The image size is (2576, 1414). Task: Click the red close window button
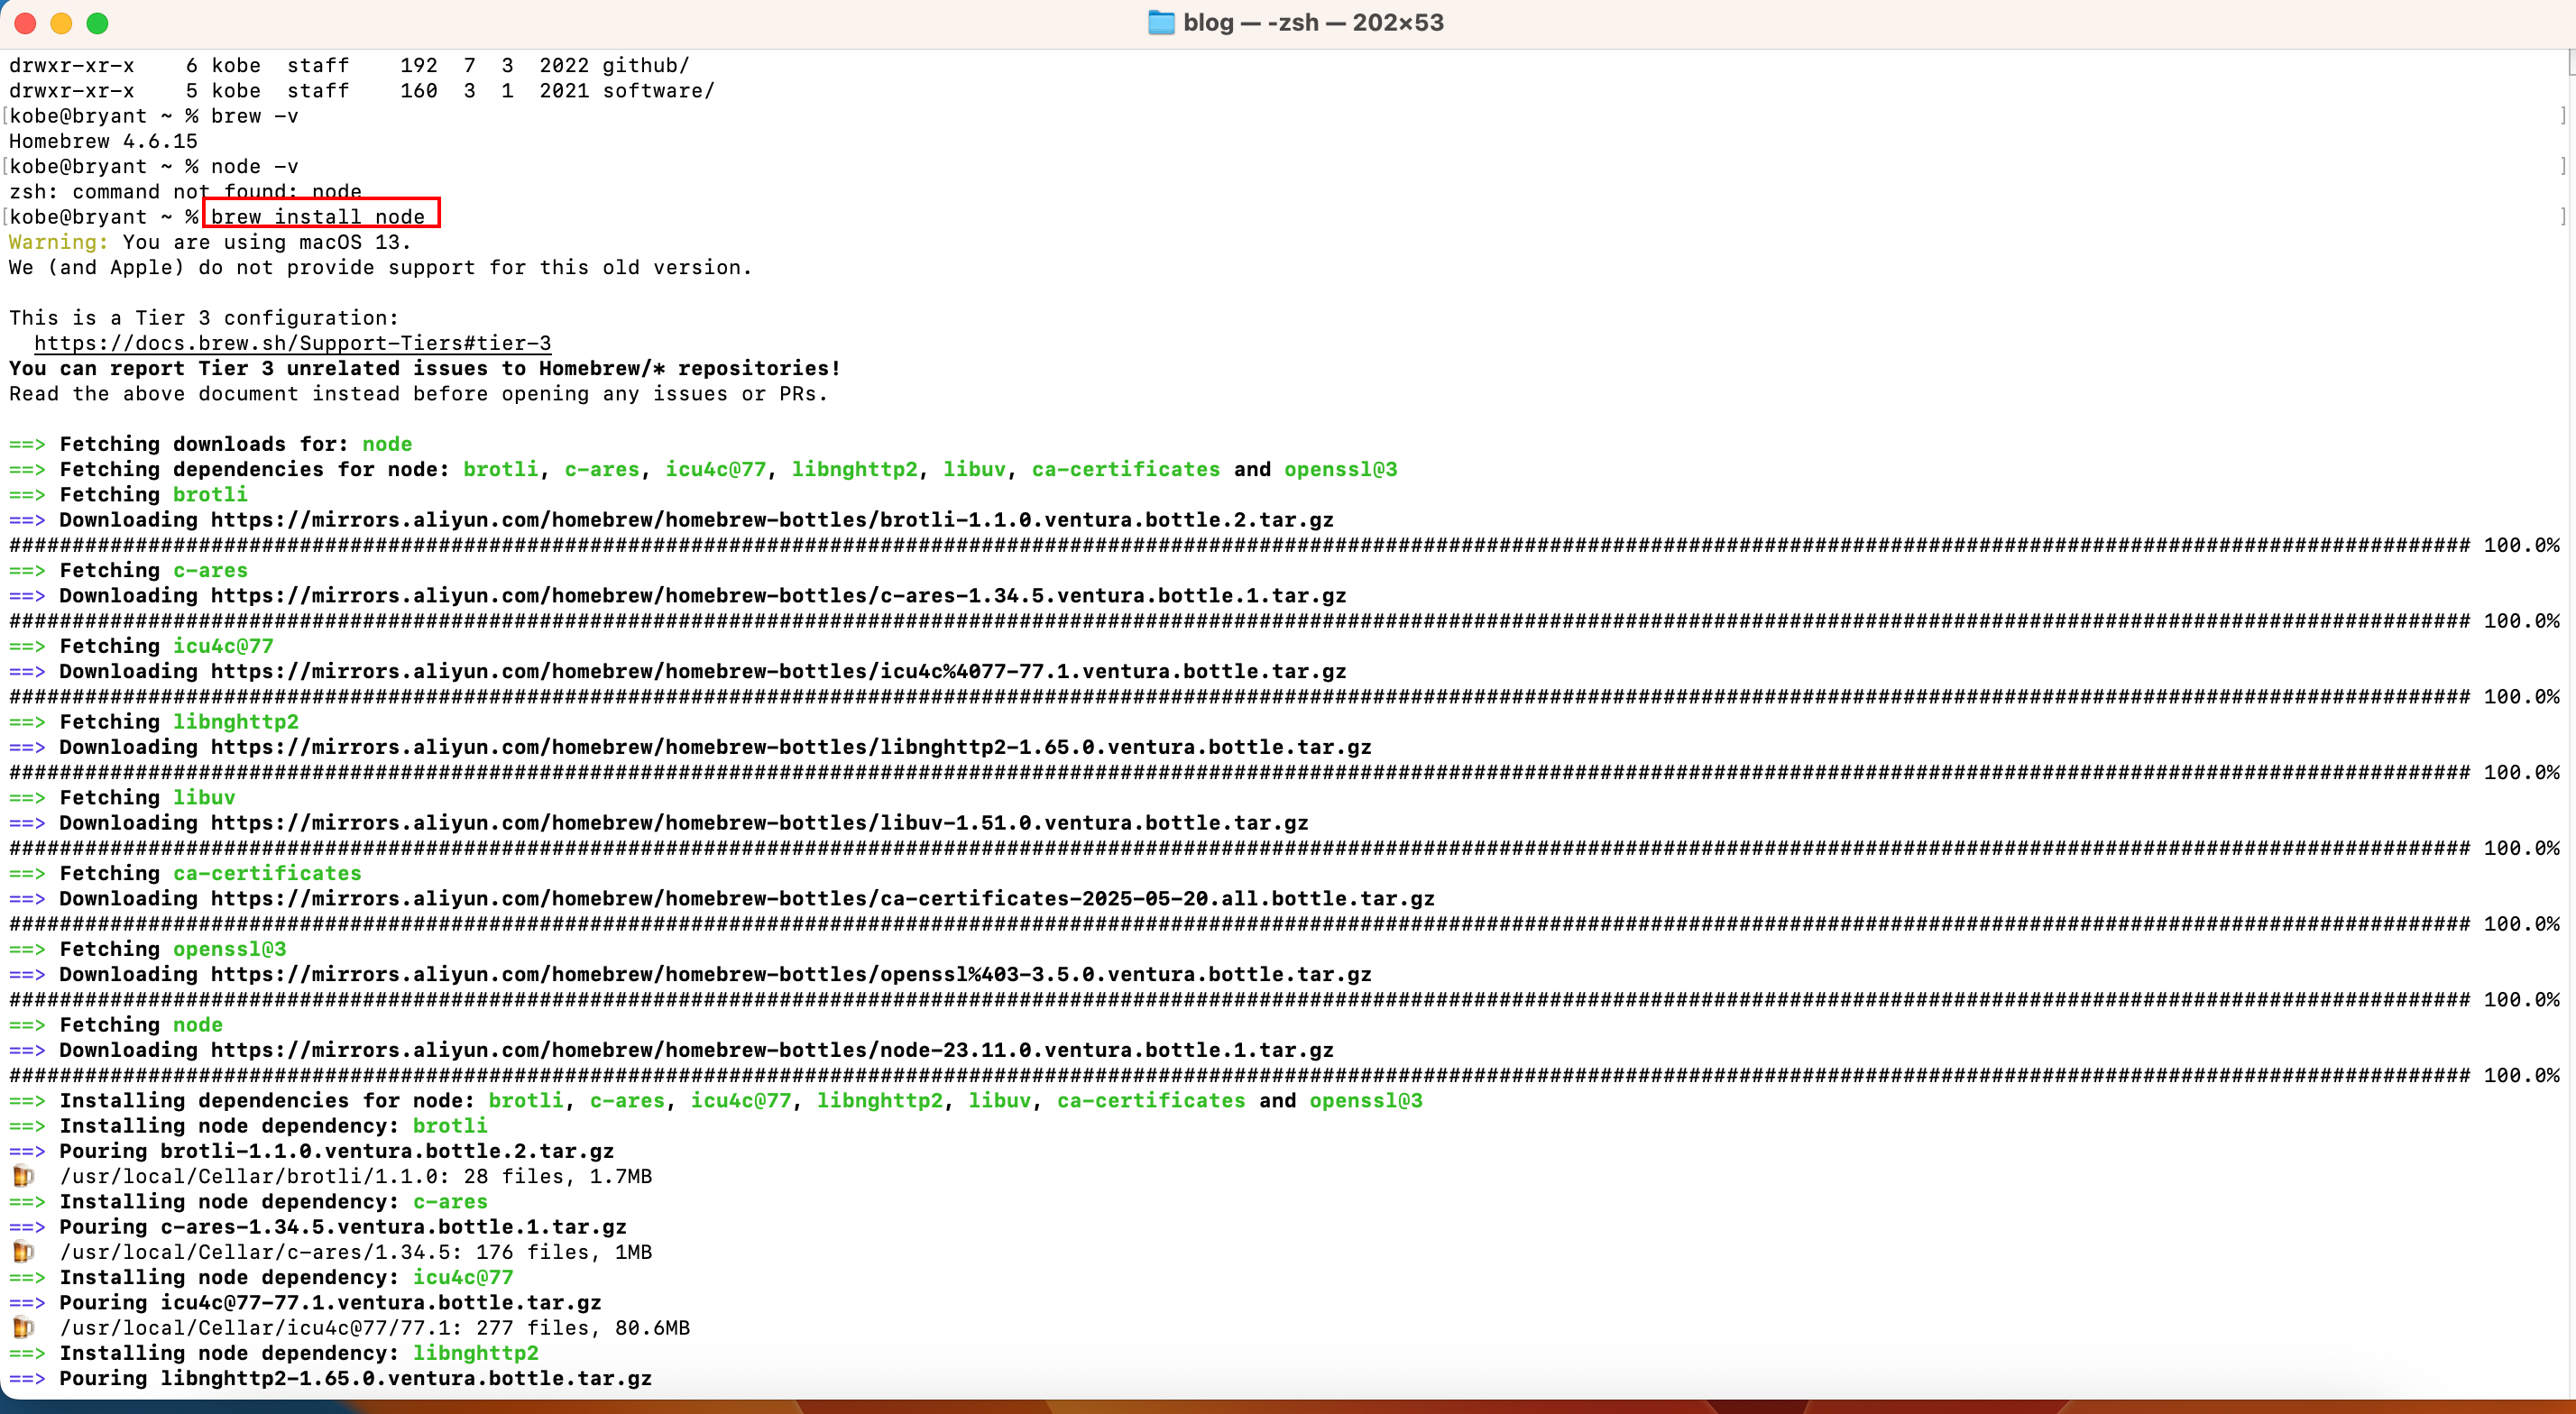[x=26, y=23]
